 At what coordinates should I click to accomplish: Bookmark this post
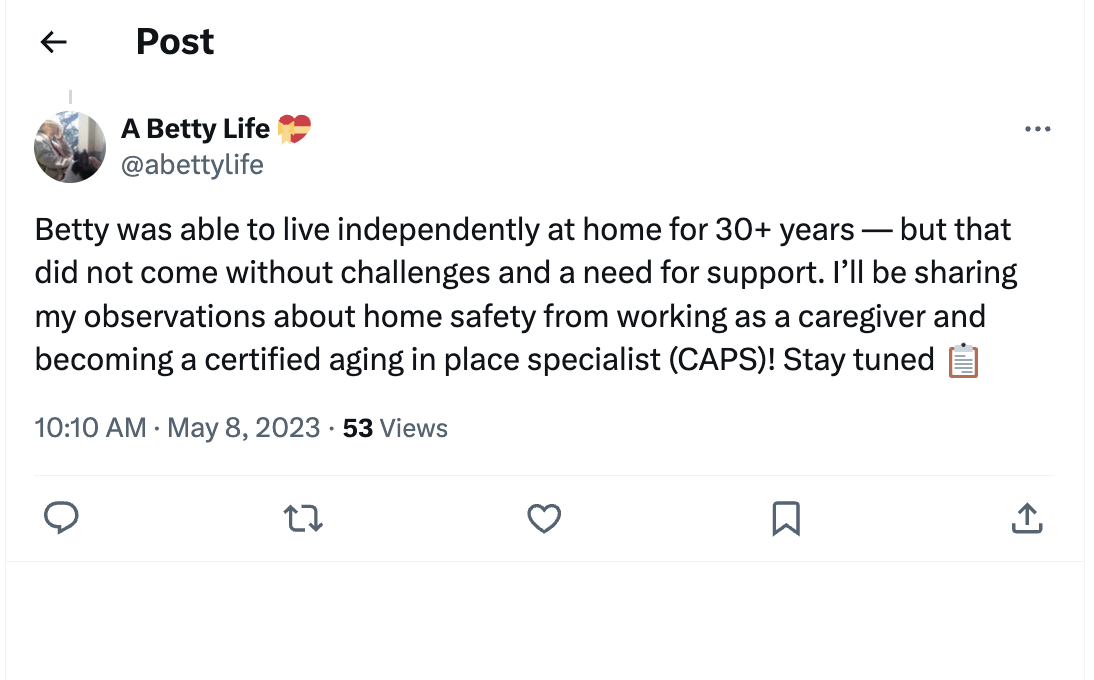(x=786, y=518)
